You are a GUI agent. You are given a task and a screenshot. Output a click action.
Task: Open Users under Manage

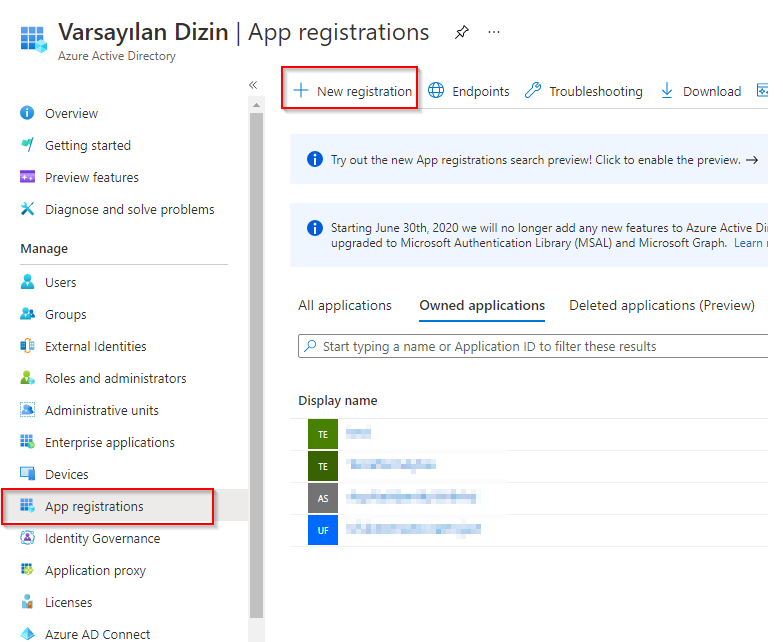coord(60,282)
